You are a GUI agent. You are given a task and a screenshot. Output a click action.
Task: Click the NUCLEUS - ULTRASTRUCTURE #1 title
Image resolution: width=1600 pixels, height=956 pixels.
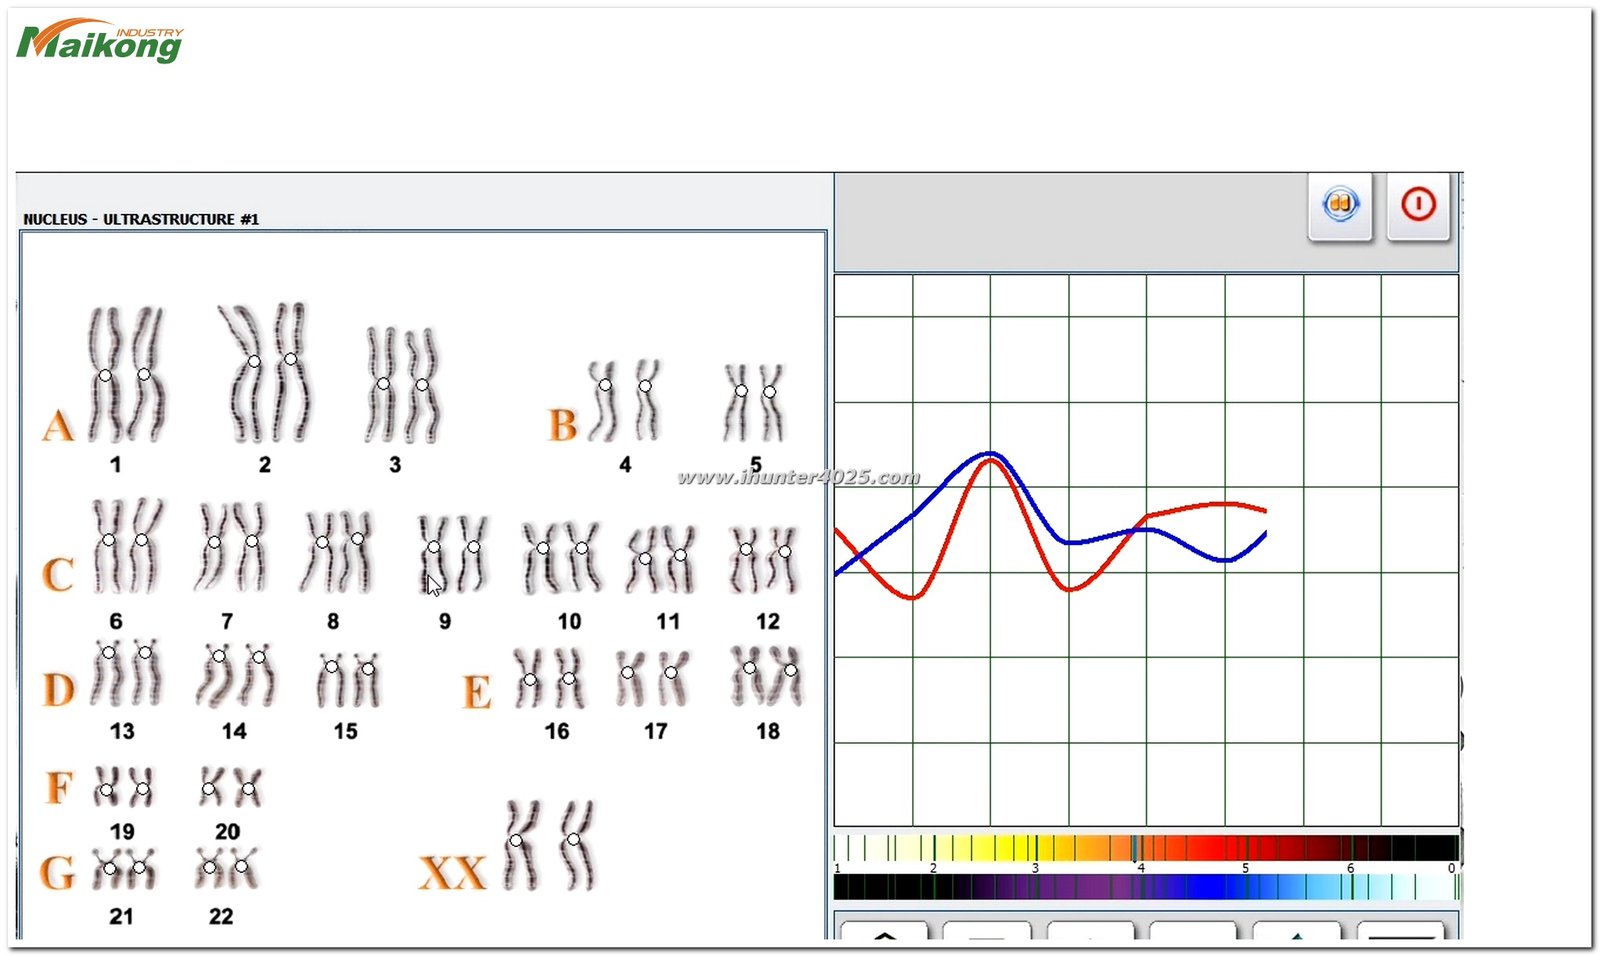(x=141, y=219)
